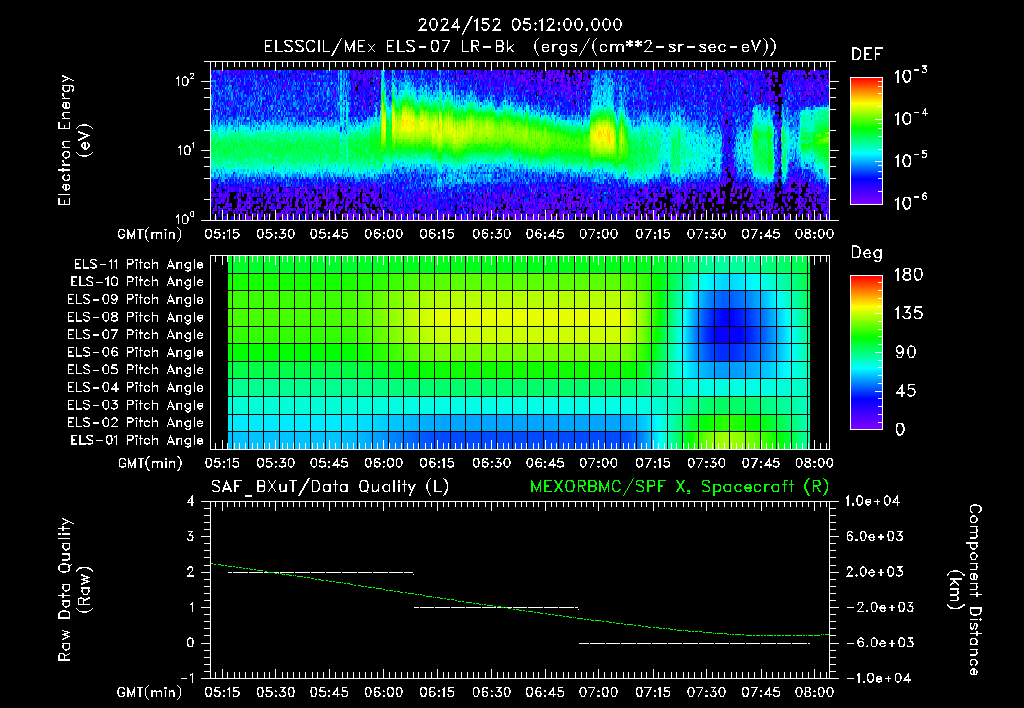Click 08:00 tick under the data quality plot
Screen dimensions: 1024x708
click(x=814, y=692)
